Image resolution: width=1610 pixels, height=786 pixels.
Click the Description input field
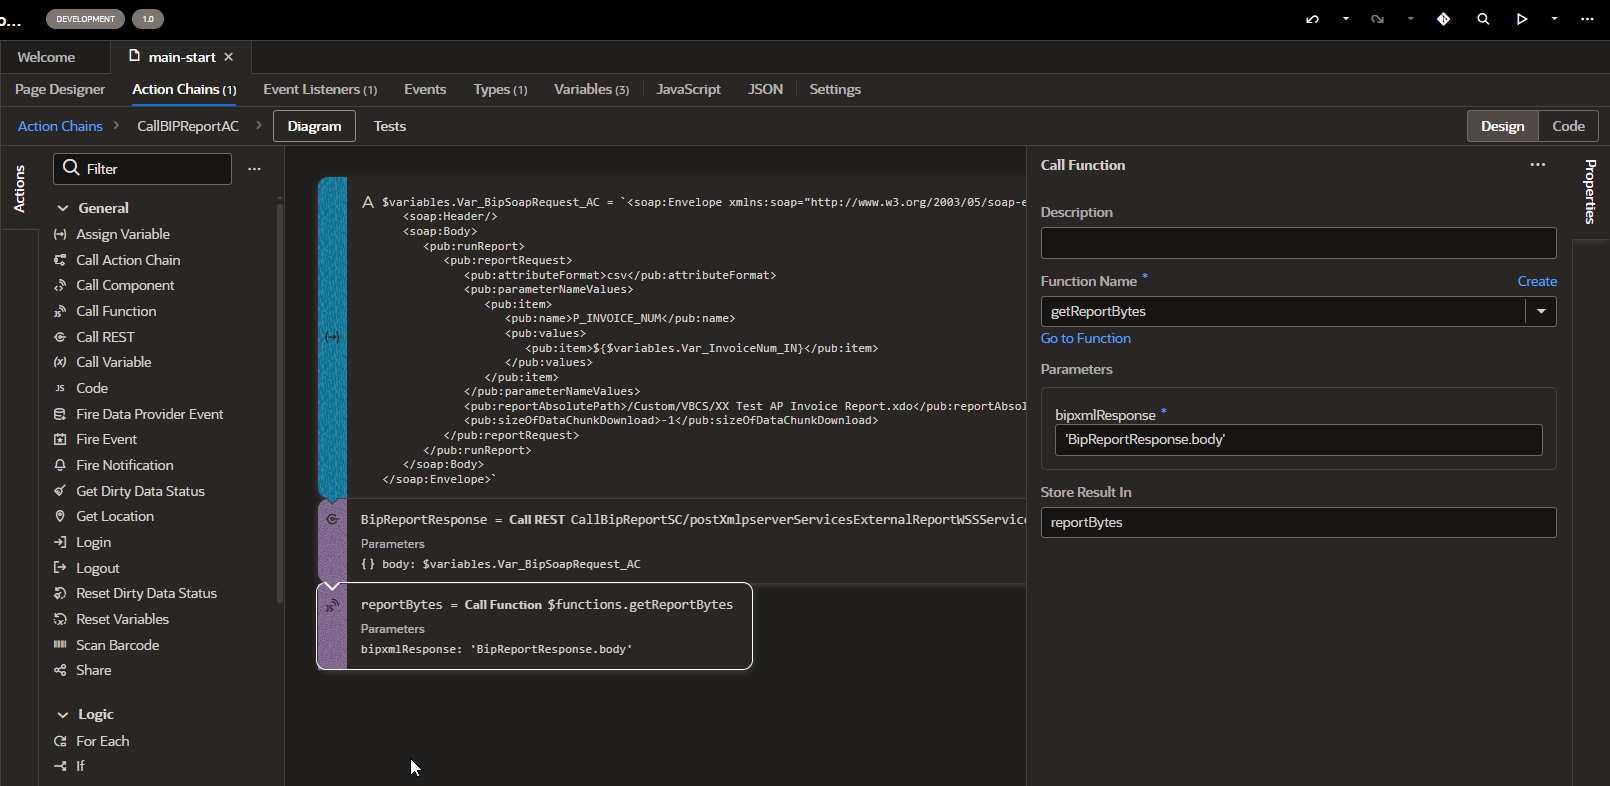click(x=1298, y=243)
